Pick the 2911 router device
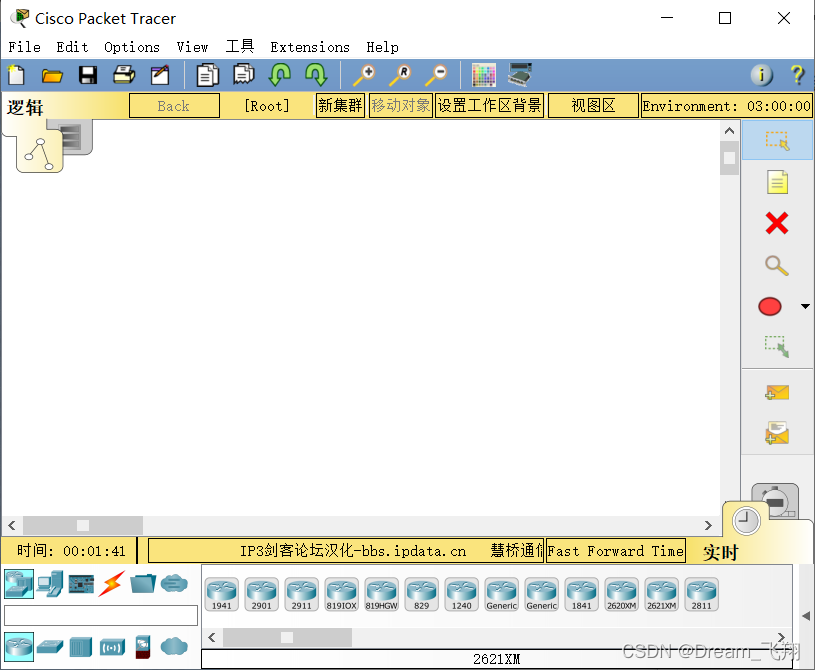Screen dimensions: 815x670 [301, 594]
